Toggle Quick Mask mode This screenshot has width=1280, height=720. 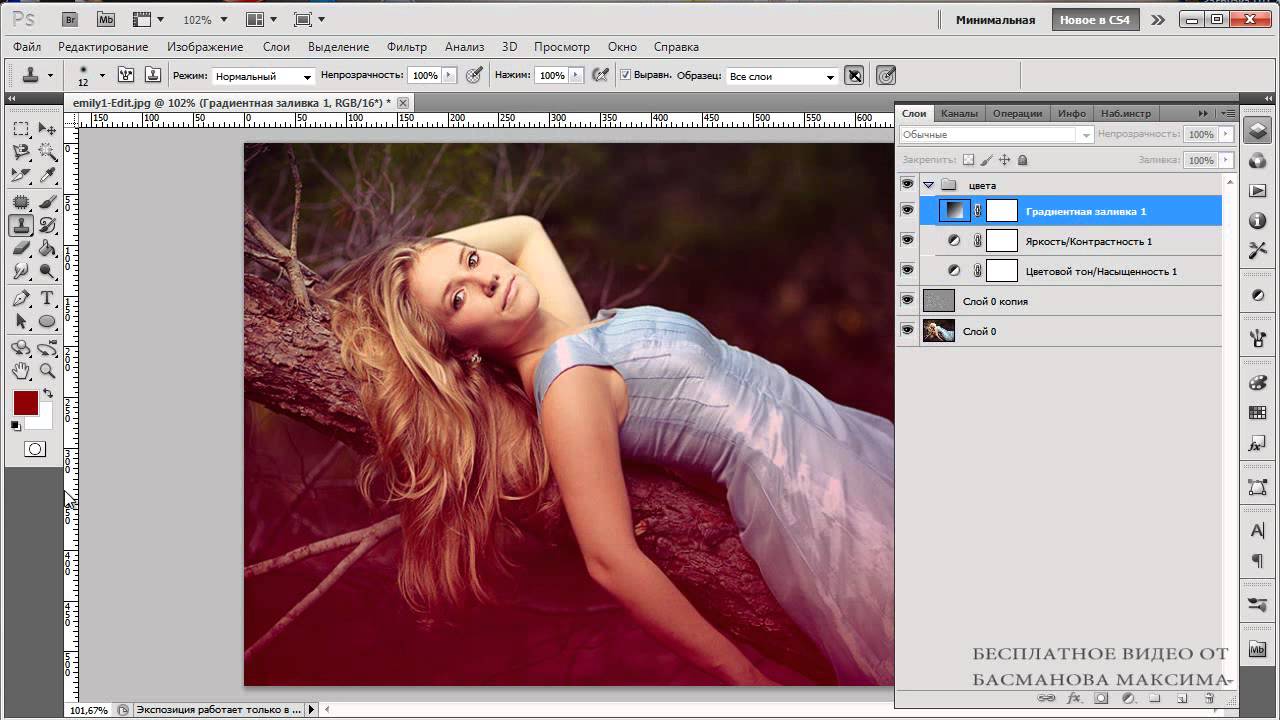(x=35, y=449)
